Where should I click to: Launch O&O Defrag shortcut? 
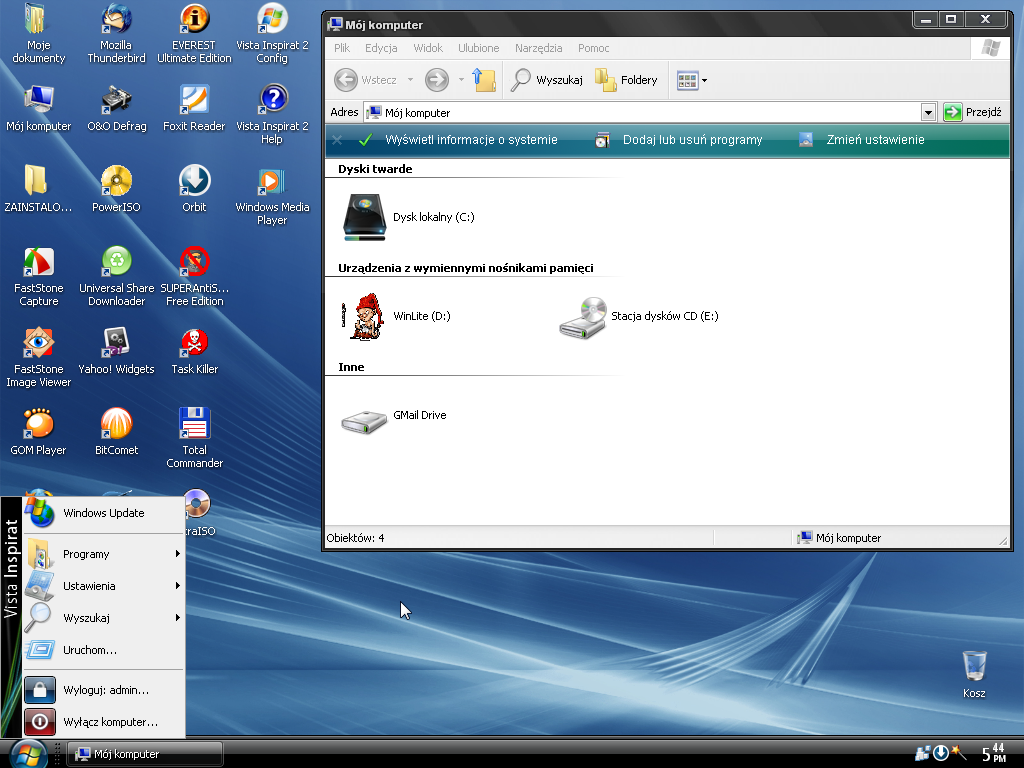click(x=116, y=108)
